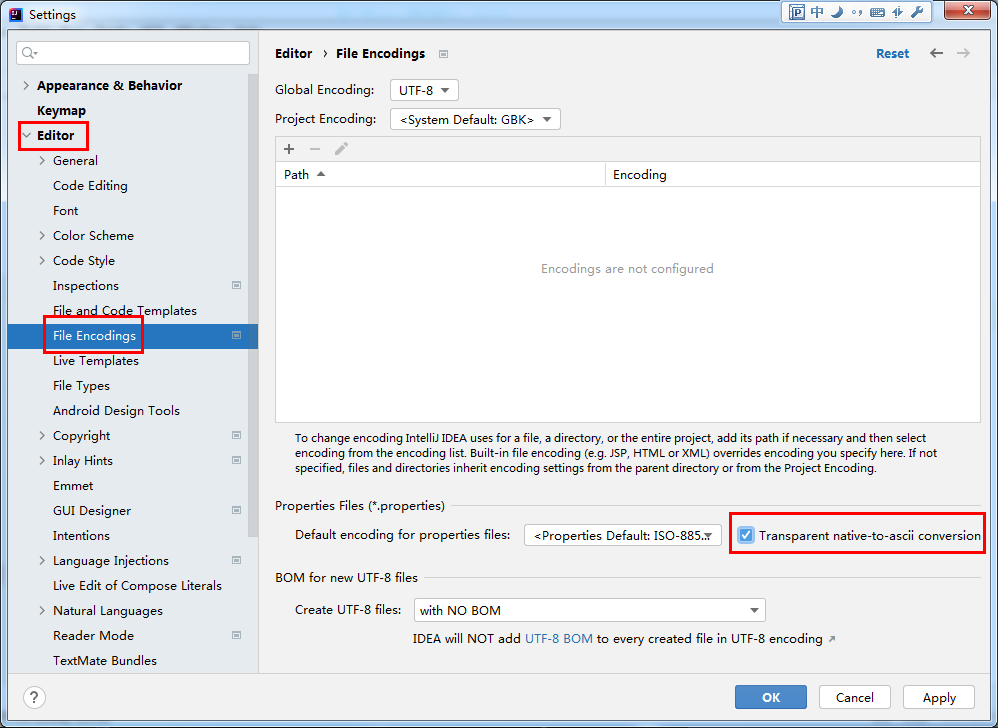Image resolution: width=998 pixels, height=728 pixels.
Task: Click the project-level icon on File Encodings row
Action: click(x=237, y=335)
